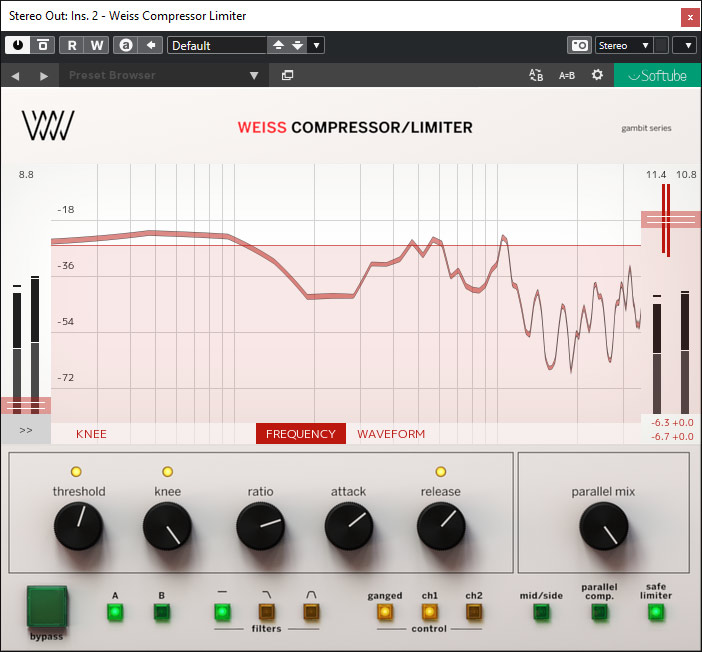Open Softube settings gear
Image resolution: width=702 pixels, height=652 pixels.
coord(597,75)
